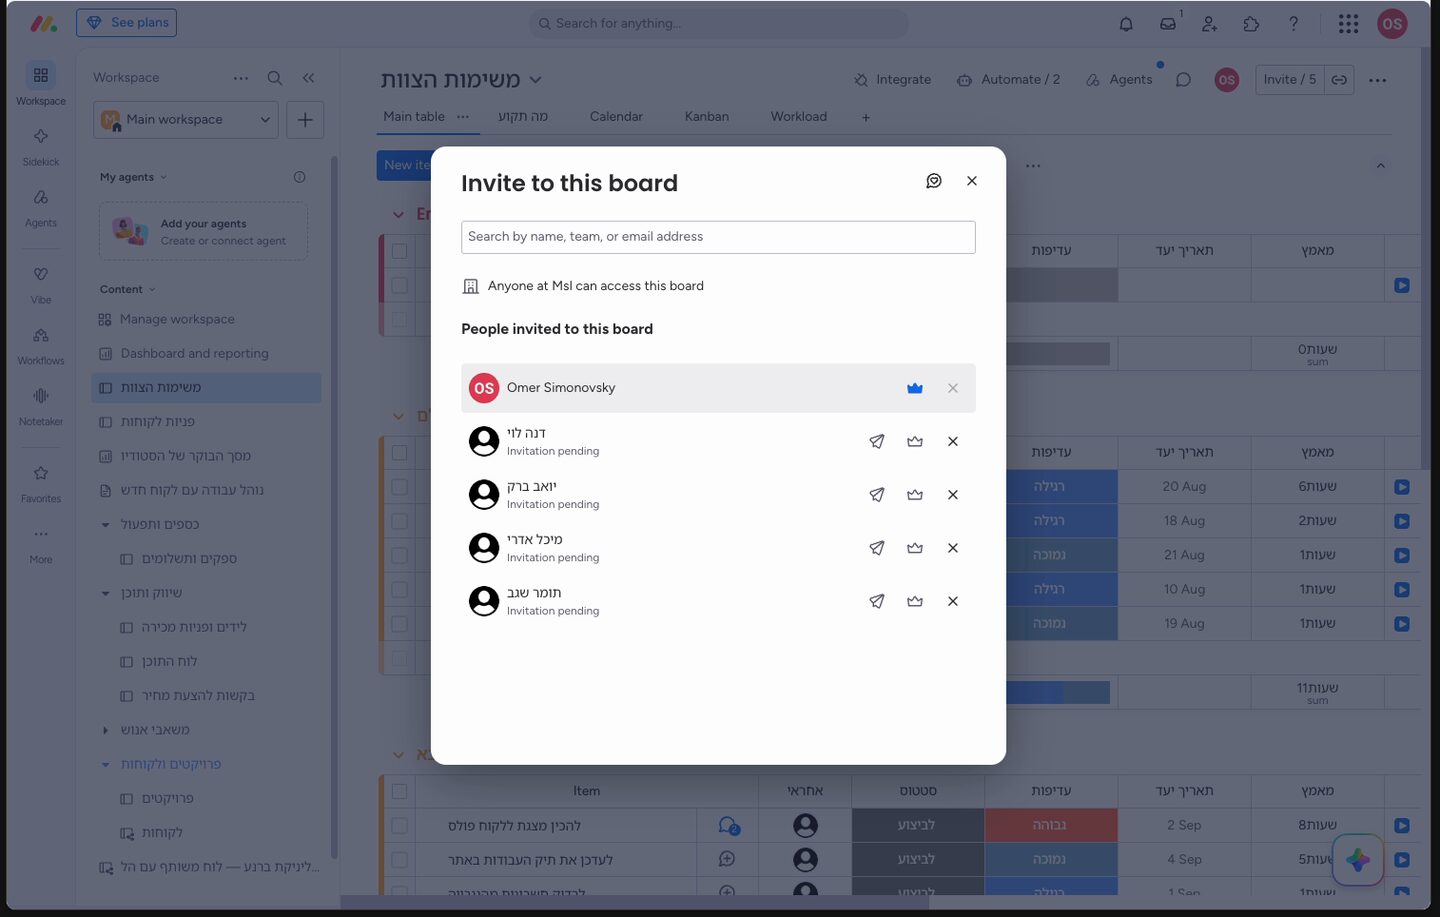Open the board Agents button
This screenshot has height=917, width=1440.
pyautogui.click(x=1119, y=80)
